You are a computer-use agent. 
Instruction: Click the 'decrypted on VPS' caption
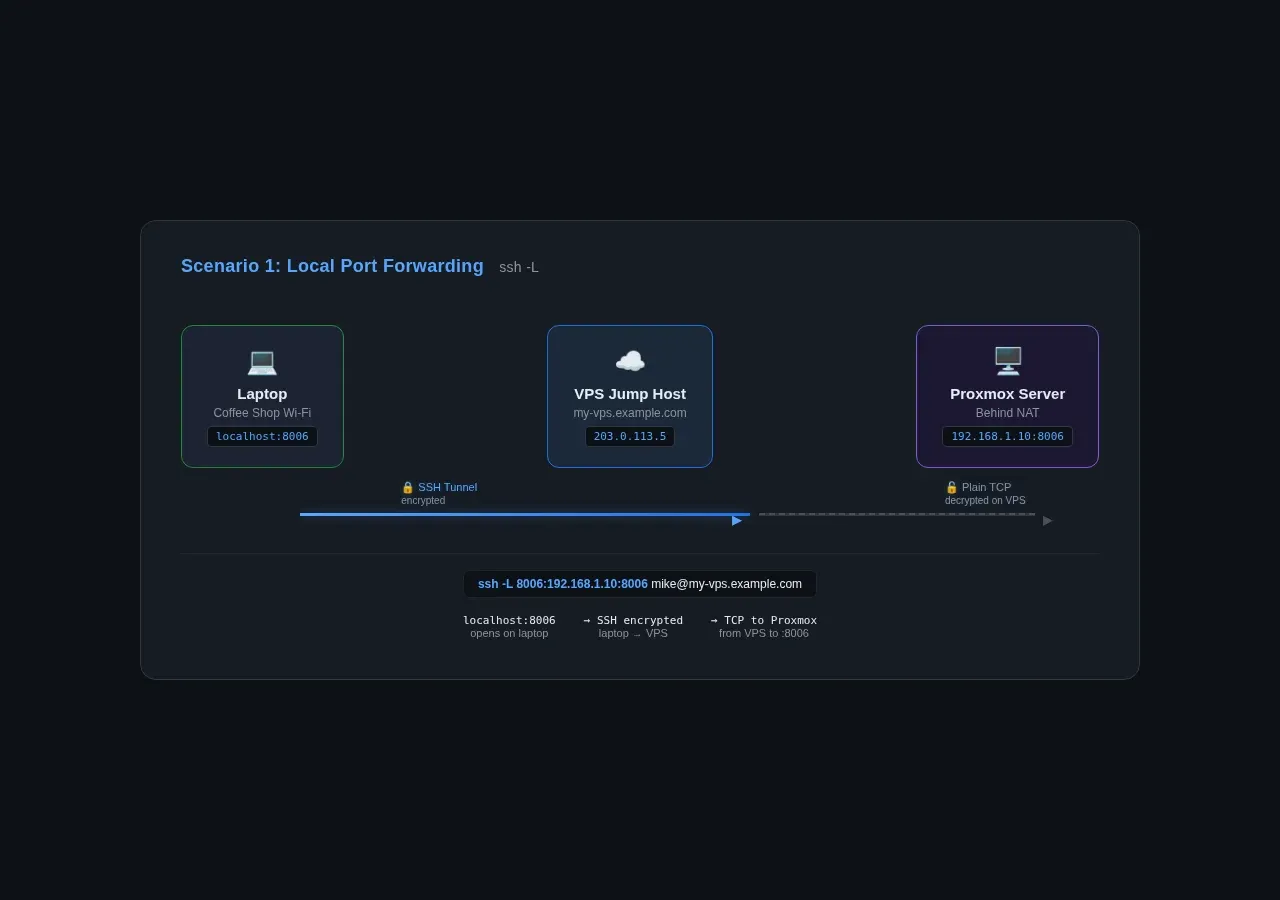tap(985, 500)
